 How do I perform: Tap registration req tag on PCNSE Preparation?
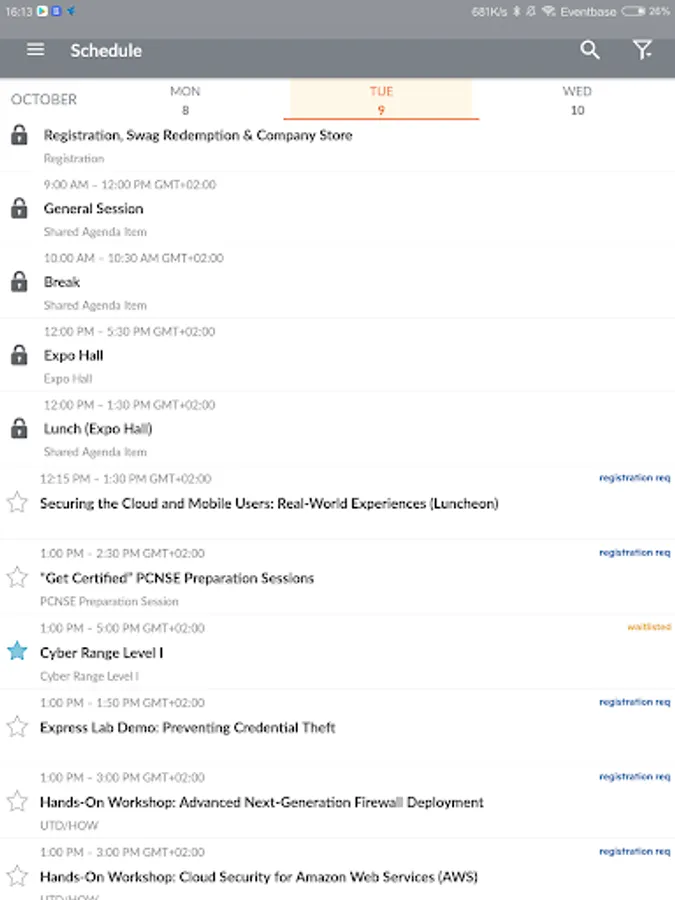point(635,552)
